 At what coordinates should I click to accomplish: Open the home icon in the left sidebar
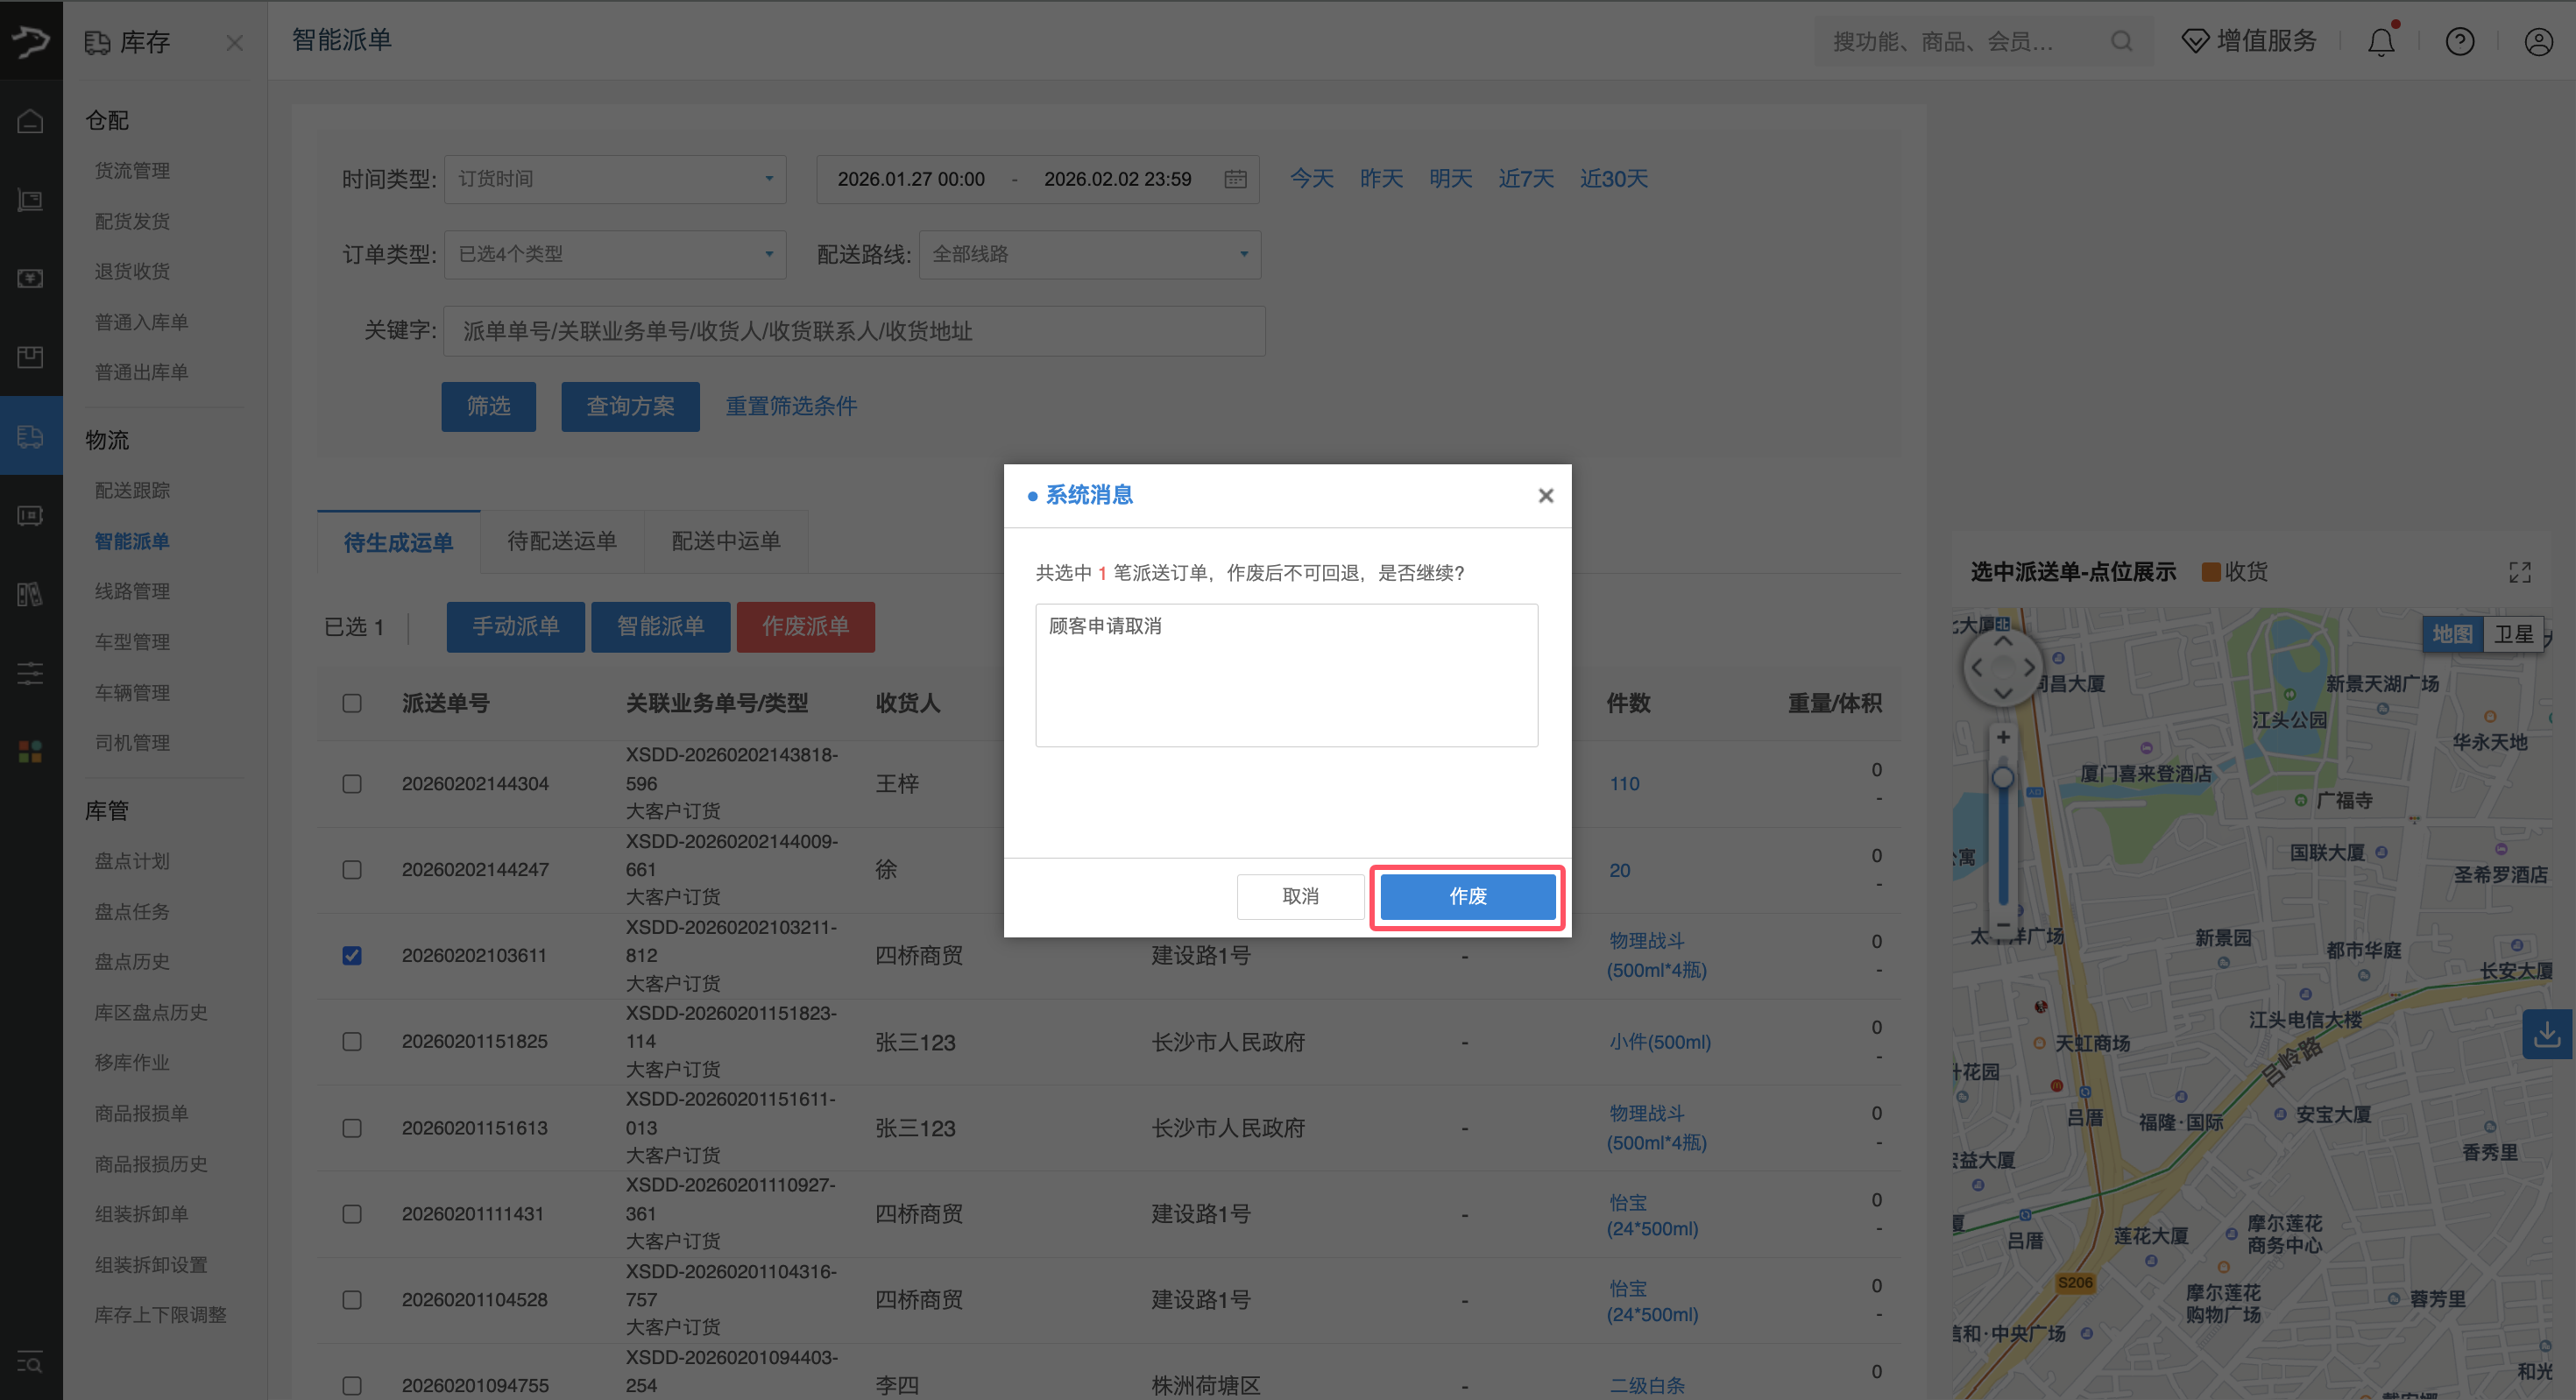(x=30, y=120)
